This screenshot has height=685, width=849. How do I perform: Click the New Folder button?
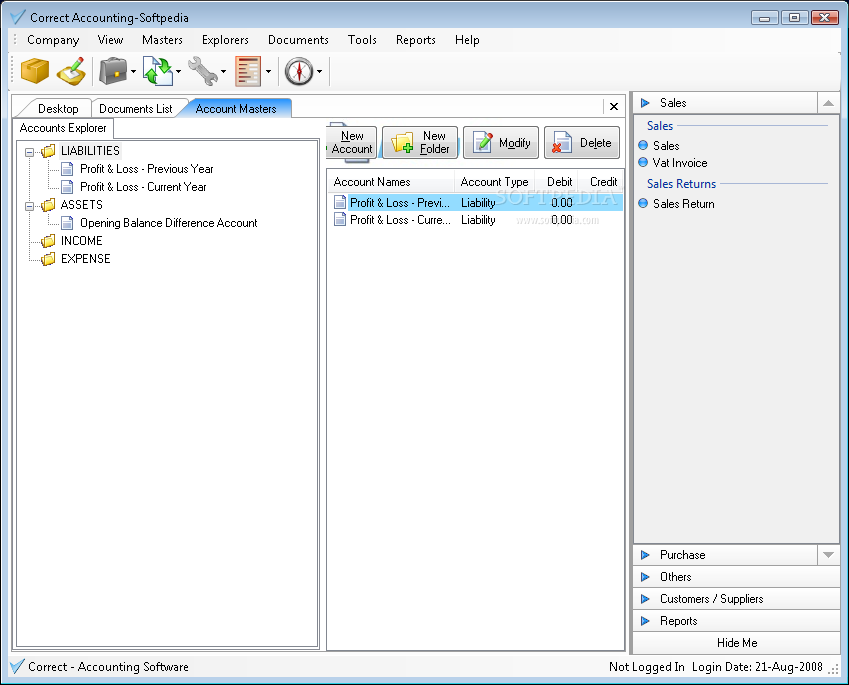click(420, 142)
